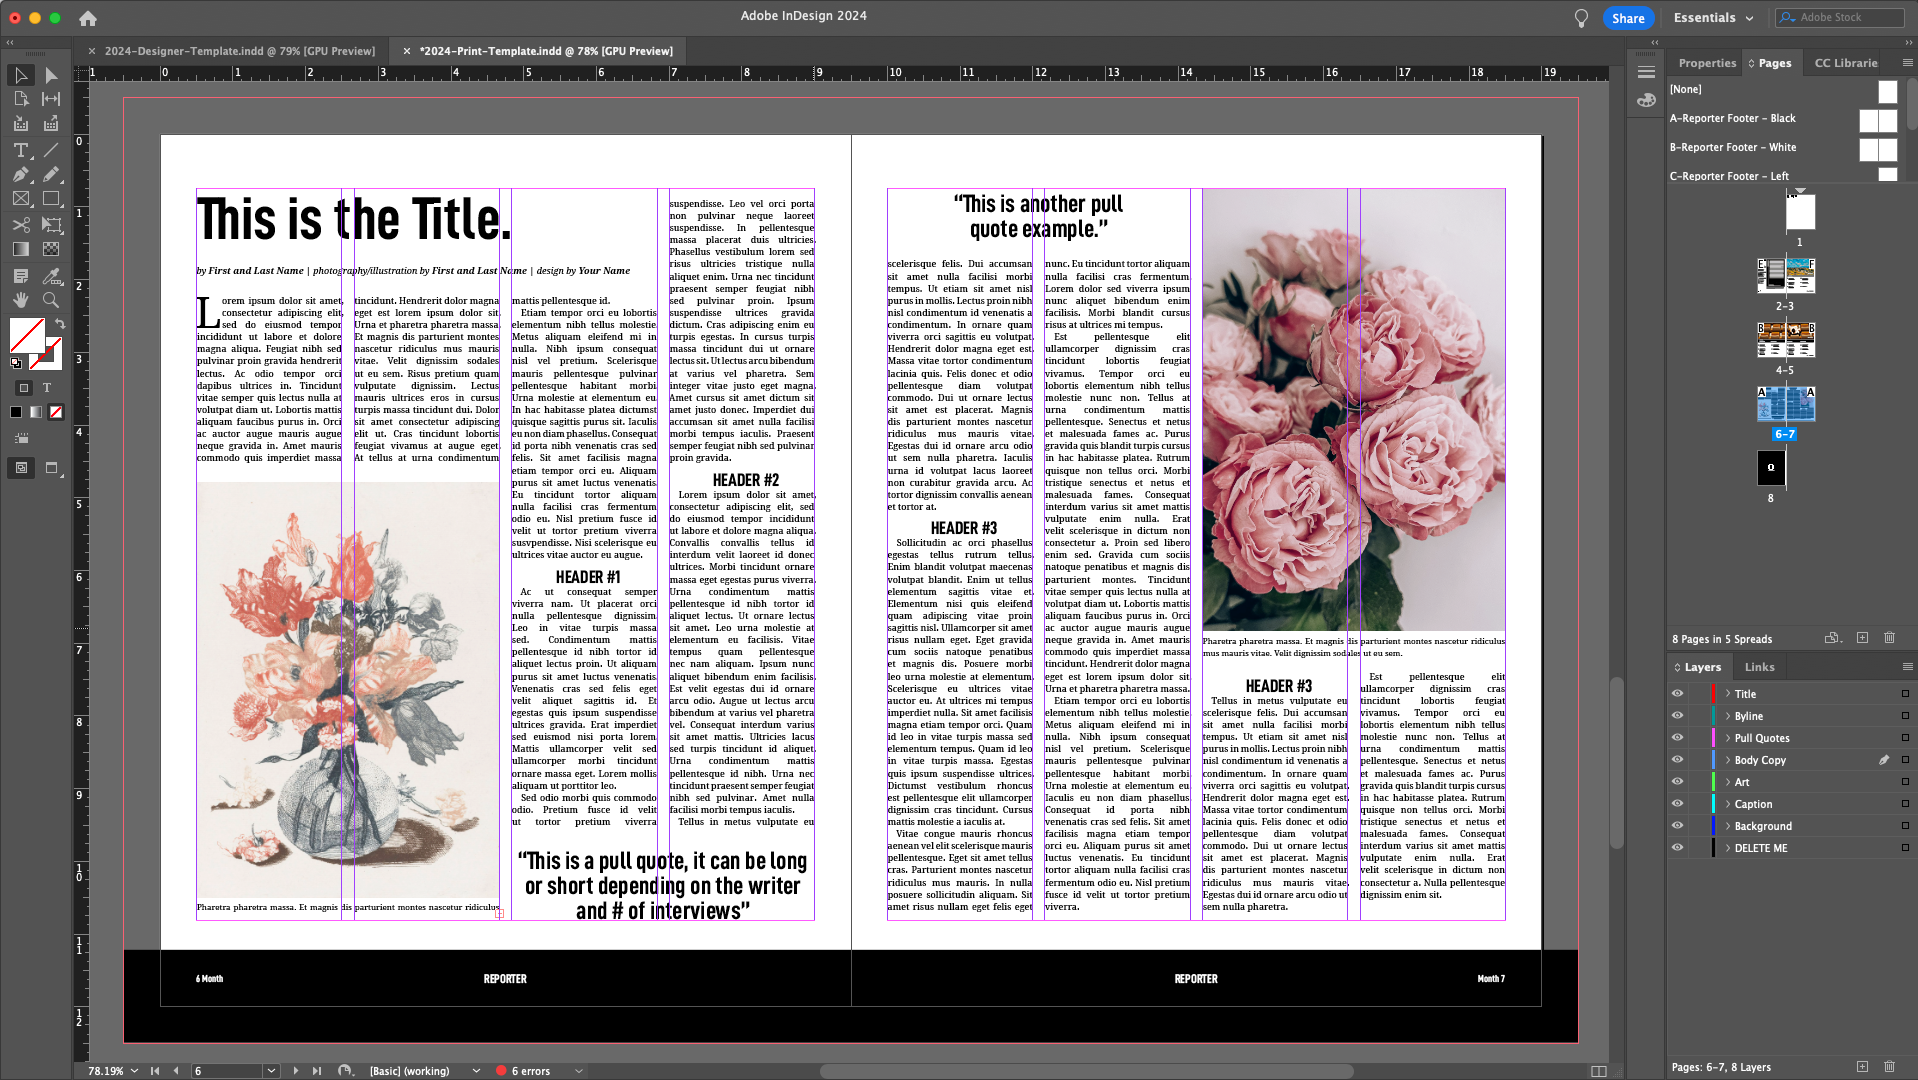Select the Type tool
This screenshot has height=1080, width=1918.
coord(21,150)
